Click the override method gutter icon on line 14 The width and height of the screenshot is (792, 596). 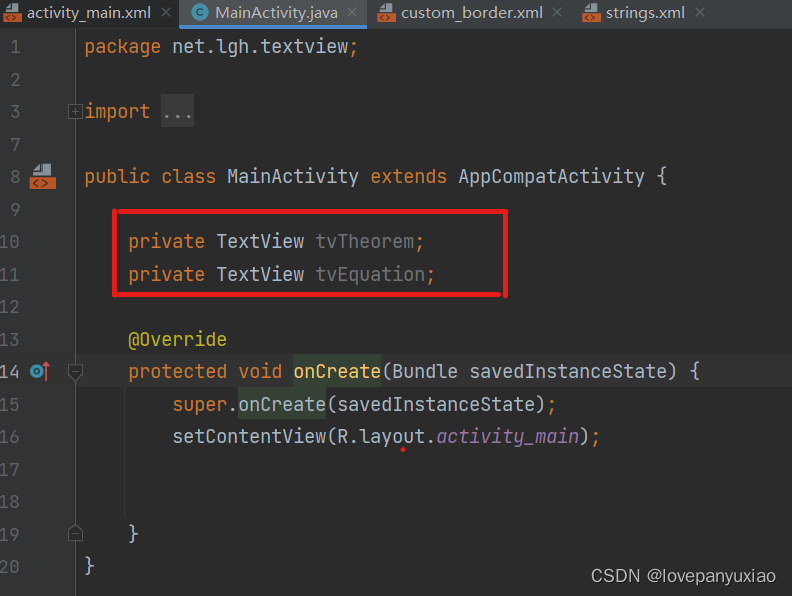[x=40, y=372]
